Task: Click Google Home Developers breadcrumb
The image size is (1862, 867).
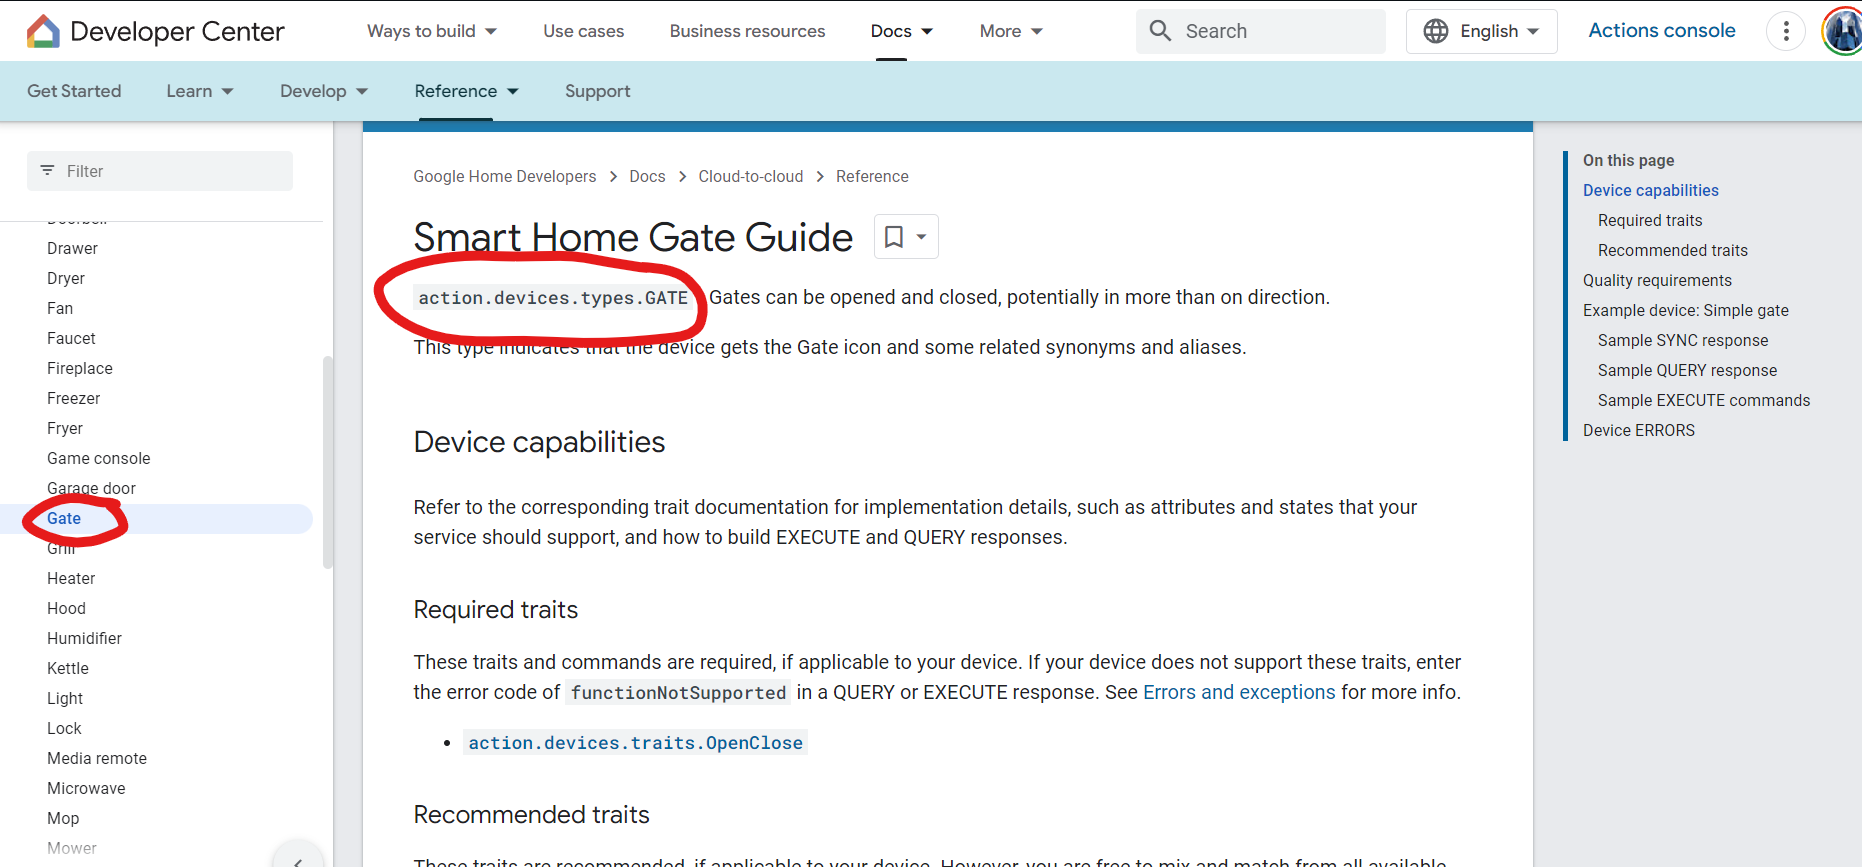Action: (x=505, y=176)
